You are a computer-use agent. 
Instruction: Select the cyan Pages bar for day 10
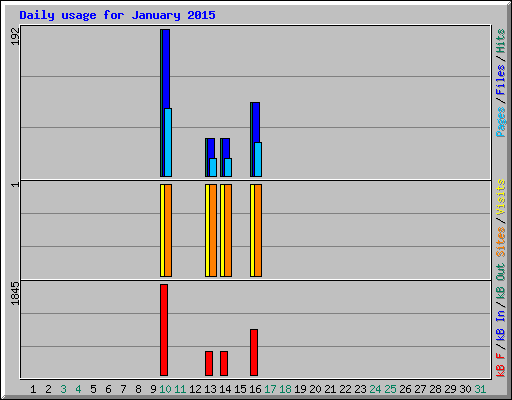168,142
